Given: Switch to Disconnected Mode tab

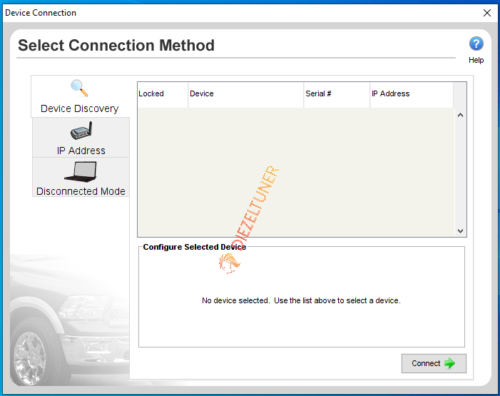Looking at the screenshot, I should pos(81,177).
